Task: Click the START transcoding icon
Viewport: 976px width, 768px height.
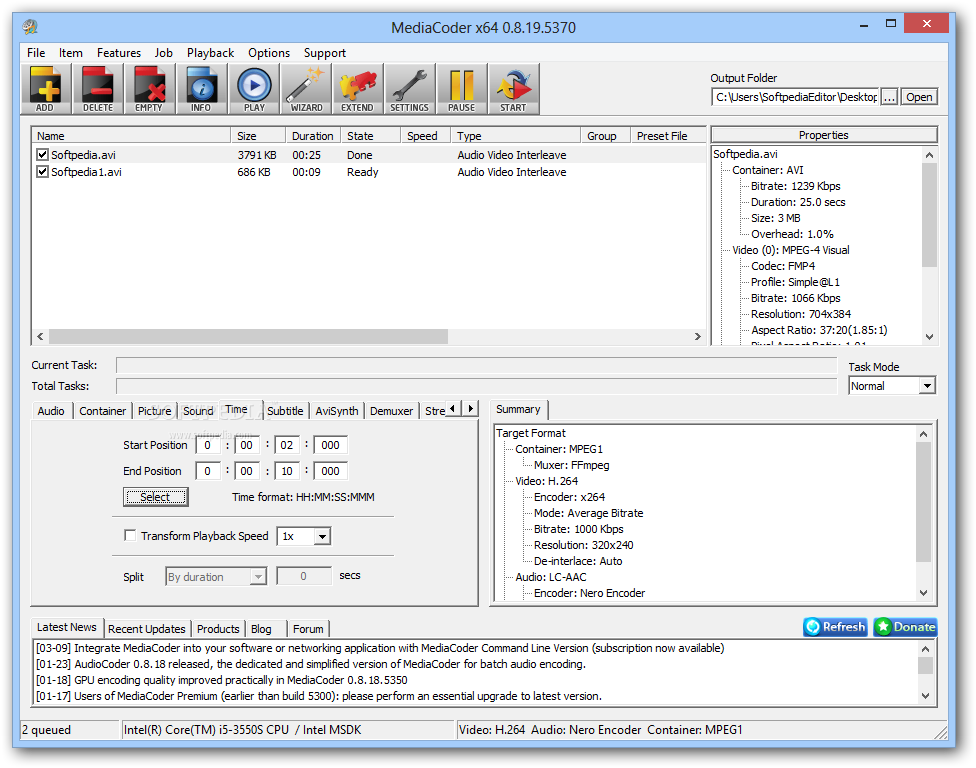Action: [x=514, y=89]
